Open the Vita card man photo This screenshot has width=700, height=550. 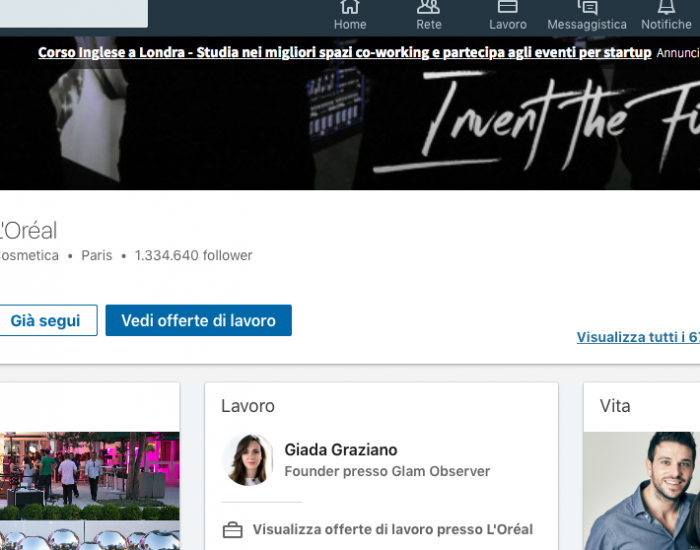[x=642, y=491]
